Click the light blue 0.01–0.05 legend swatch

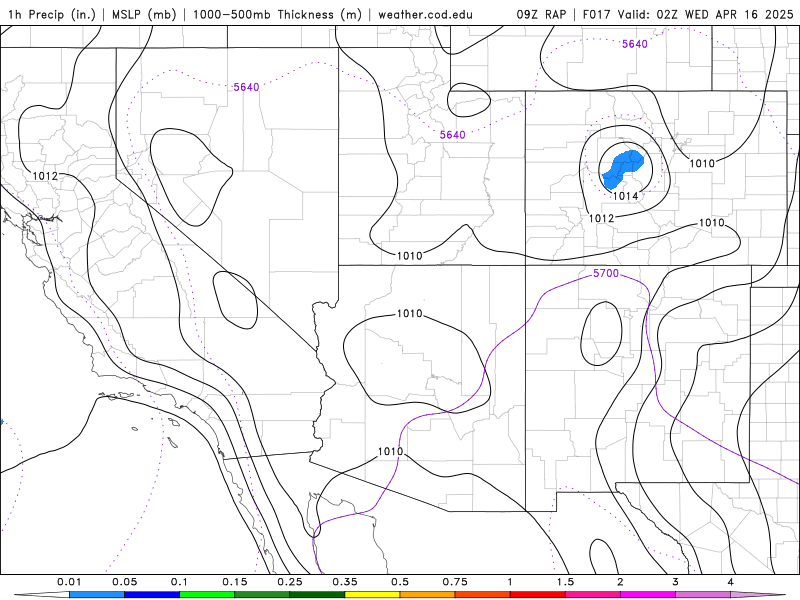click(x=97, y=595)
